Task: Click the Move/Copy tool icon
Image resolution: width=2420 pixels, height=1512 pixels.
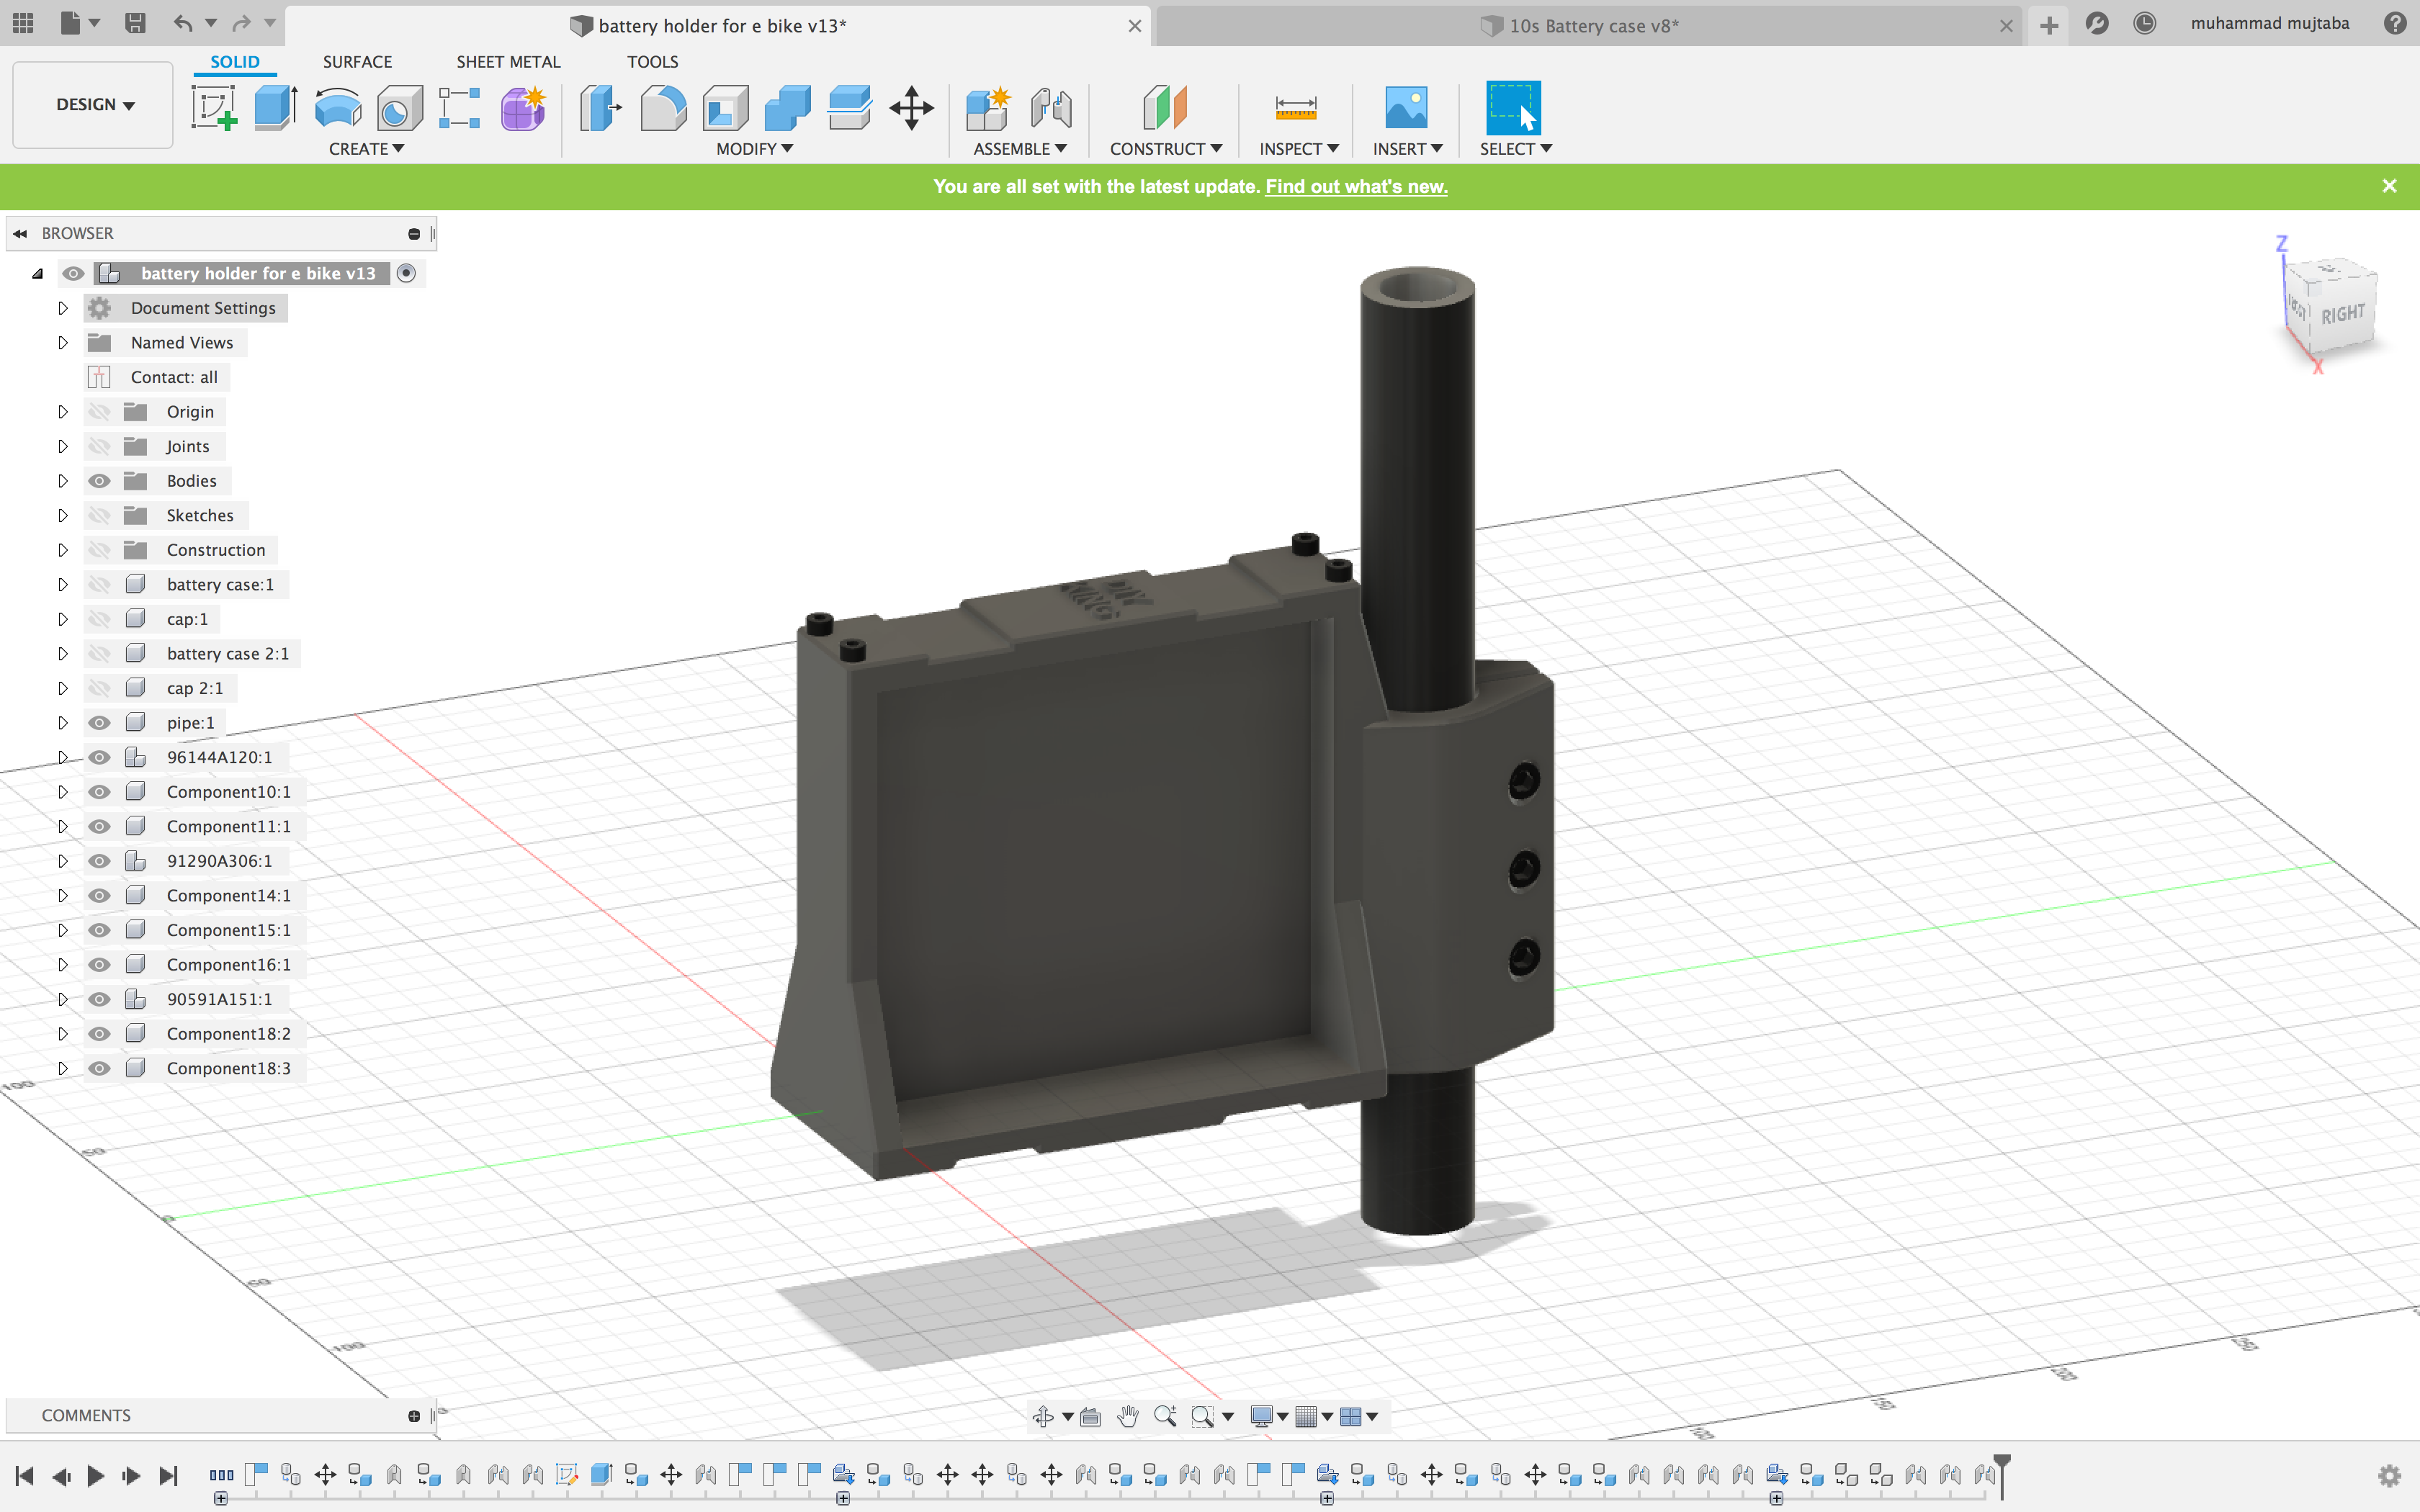Action: tap(911, 108)
